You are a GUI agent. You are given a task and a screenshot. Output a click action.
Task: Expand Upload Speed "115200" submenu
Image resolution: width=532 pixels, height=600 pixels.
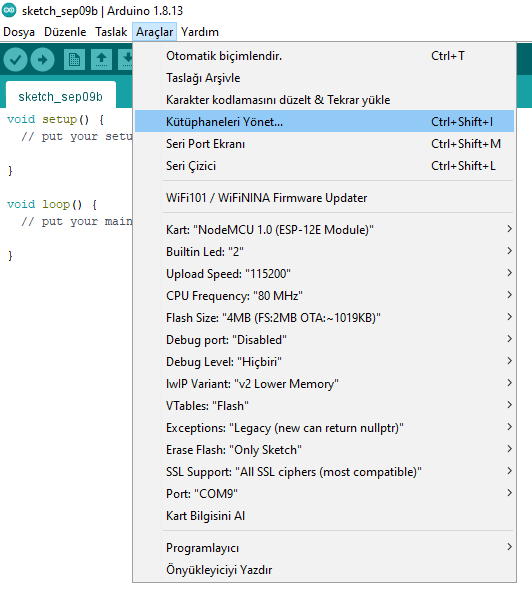click(324, 274)
